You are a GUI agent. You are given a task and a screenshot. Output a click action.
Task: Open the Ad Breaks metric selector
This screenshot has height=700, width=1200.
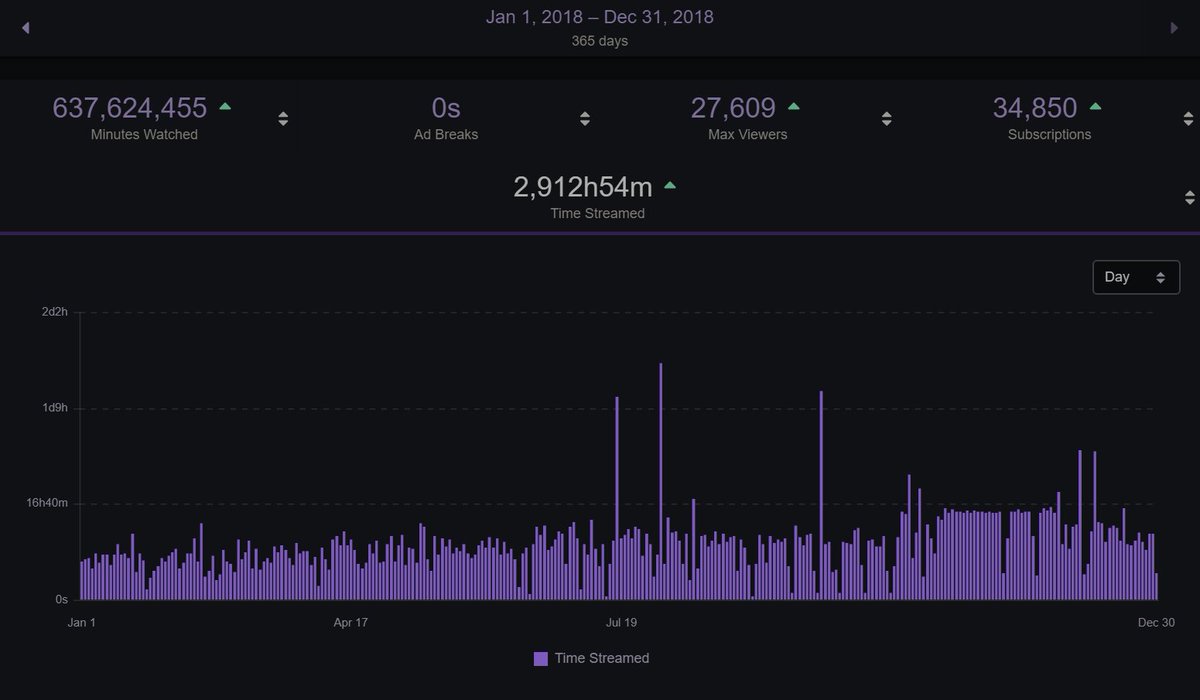(x=585, y=119)
